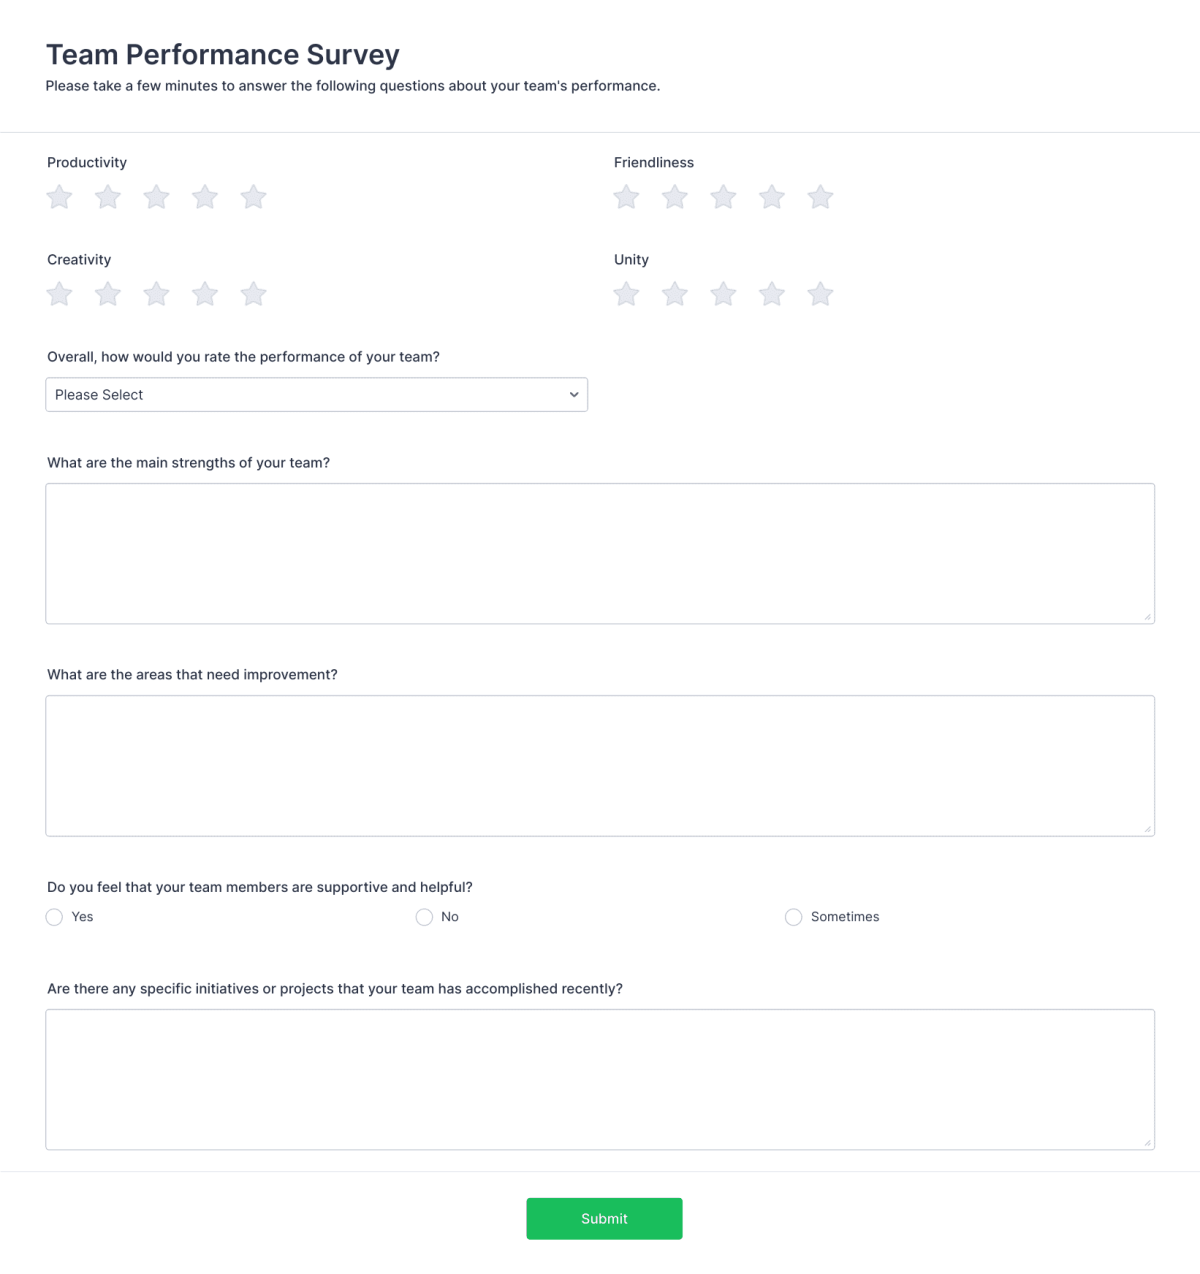The width and height of the screenshot is (1200, 1274).
Task: Open the overall team performance dropdown
Action: (x=316, y=394)
